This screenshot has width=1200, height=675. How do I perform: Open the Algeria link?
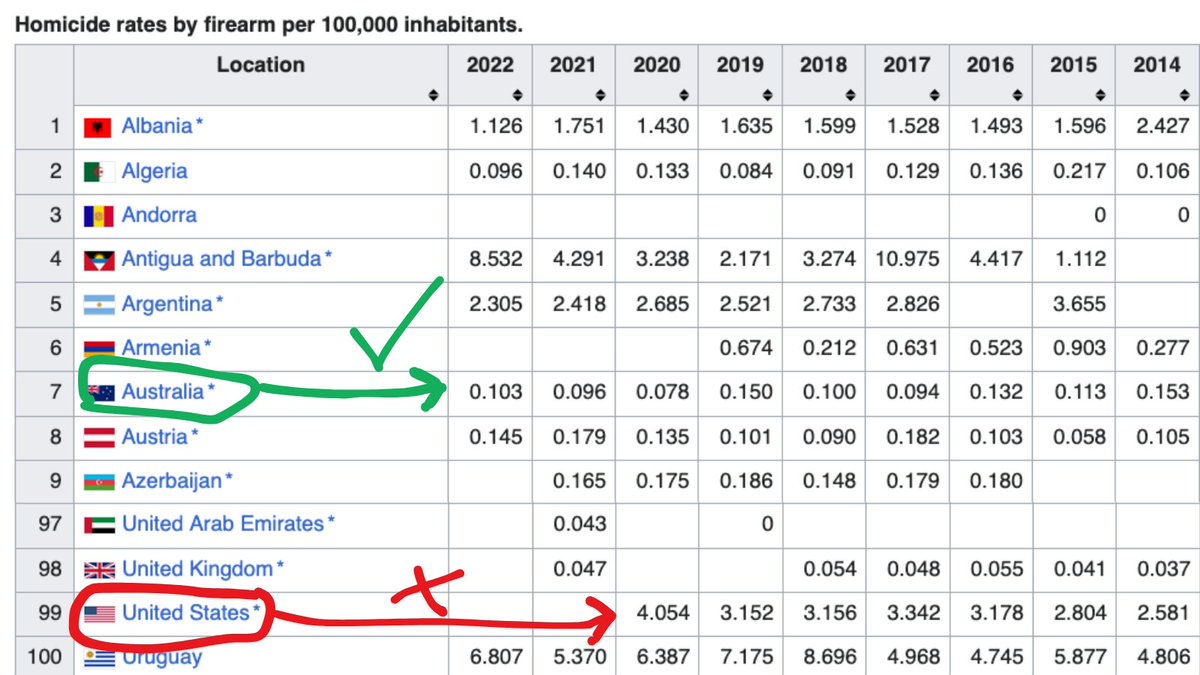[x=154, y=171]
